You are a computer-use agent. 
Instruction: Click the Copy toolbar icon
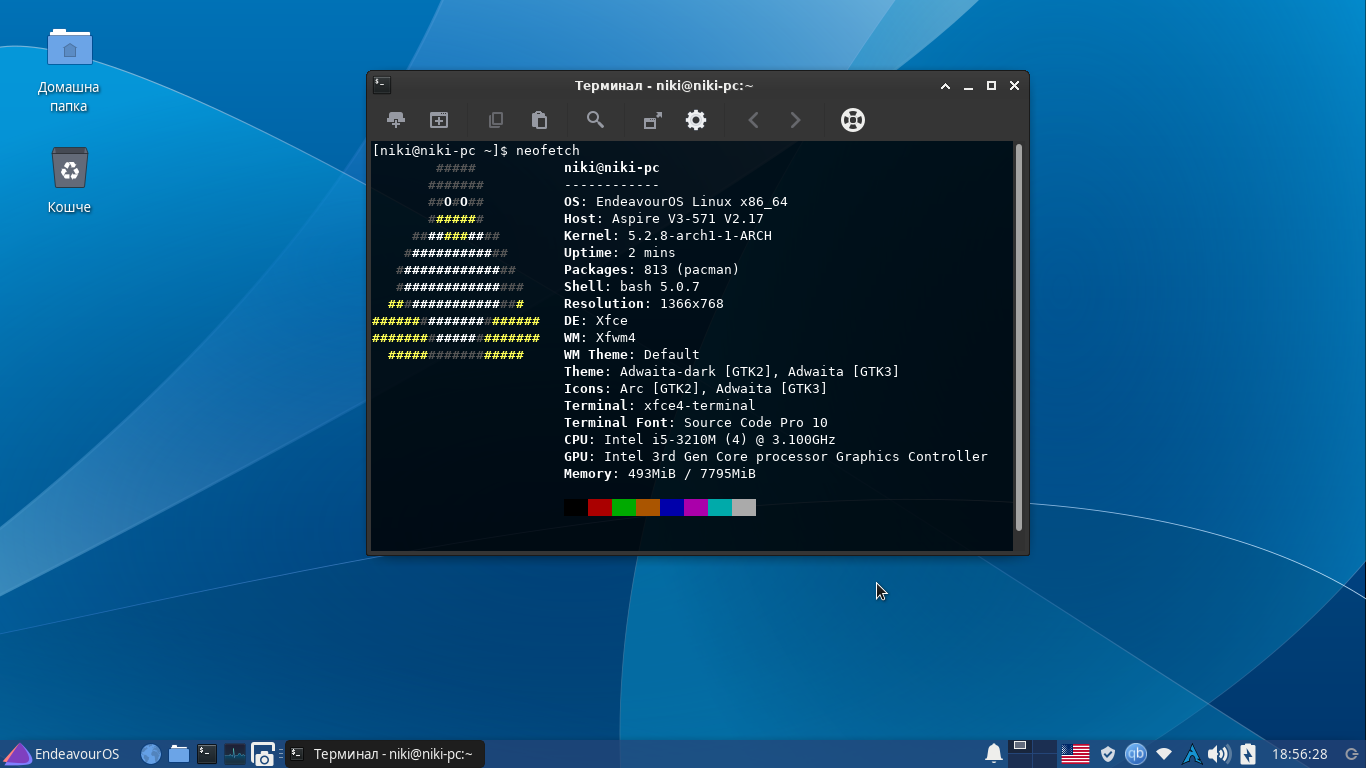tap(496, 120)
